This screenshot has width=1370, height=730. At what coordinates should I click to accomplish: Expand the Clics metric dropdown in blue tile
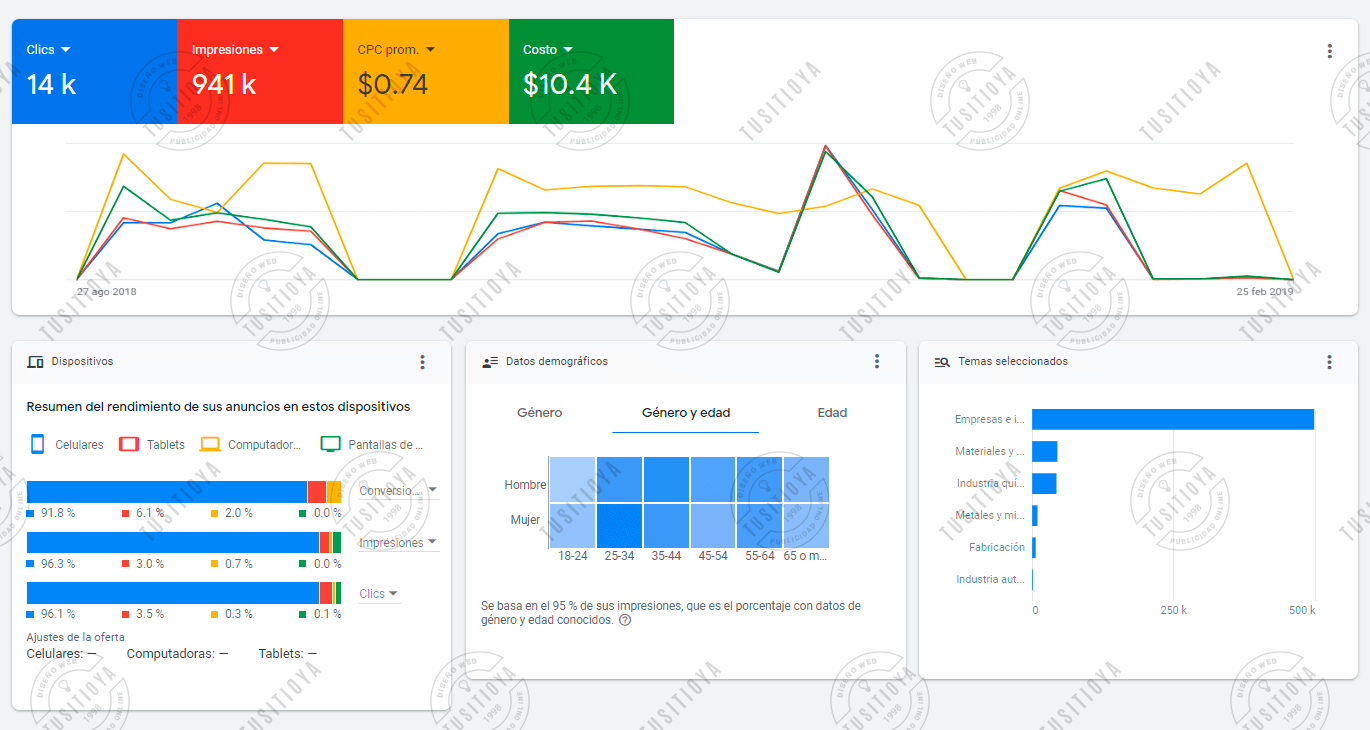pyautogui.click(x=65, y=49)
